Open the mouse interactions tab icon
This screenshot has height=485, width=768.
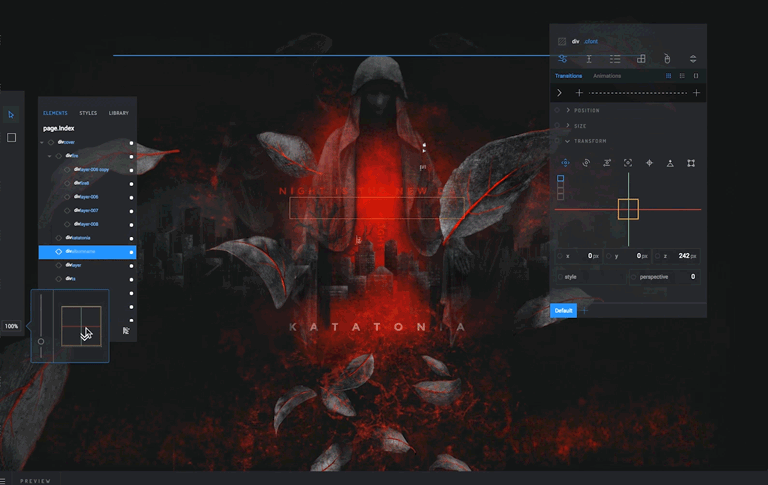click(667, 59)
